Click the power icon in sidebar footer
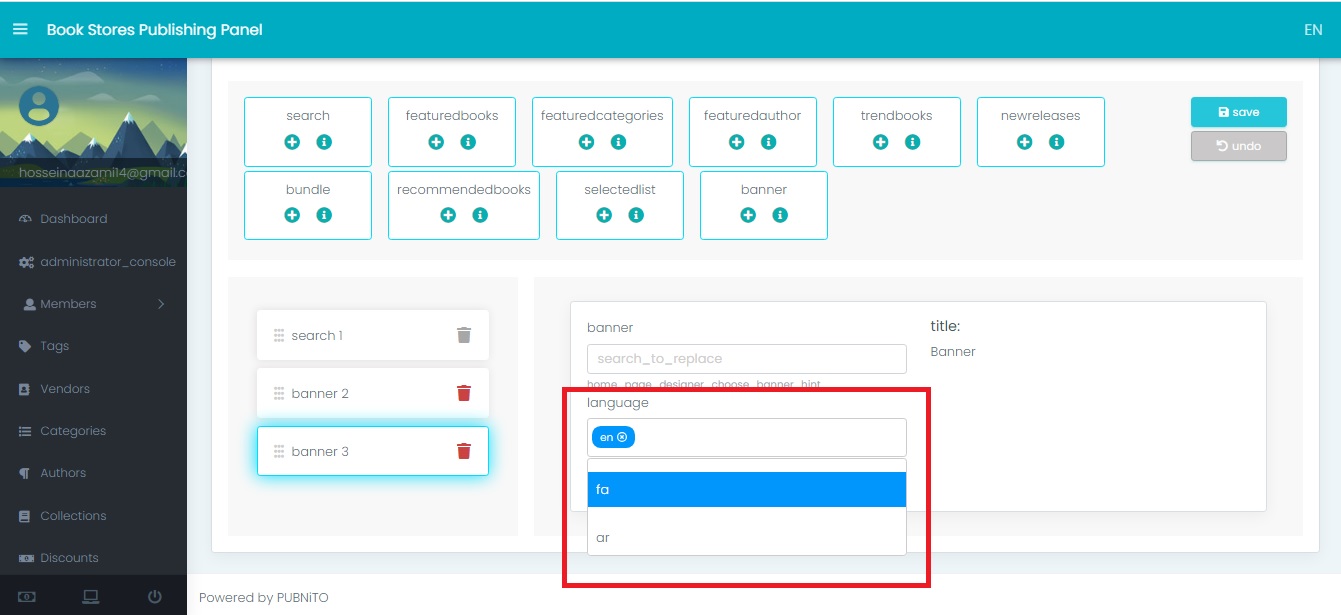 (x=154, y=597)
